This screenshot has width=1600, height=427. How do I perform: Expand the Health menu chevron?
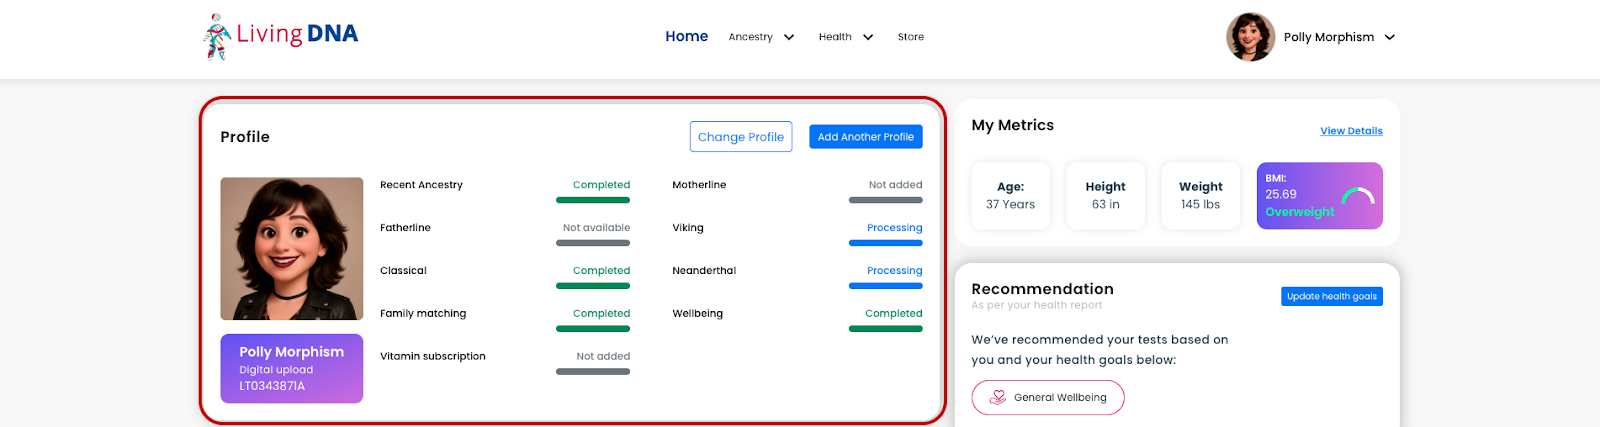point(868,37)
